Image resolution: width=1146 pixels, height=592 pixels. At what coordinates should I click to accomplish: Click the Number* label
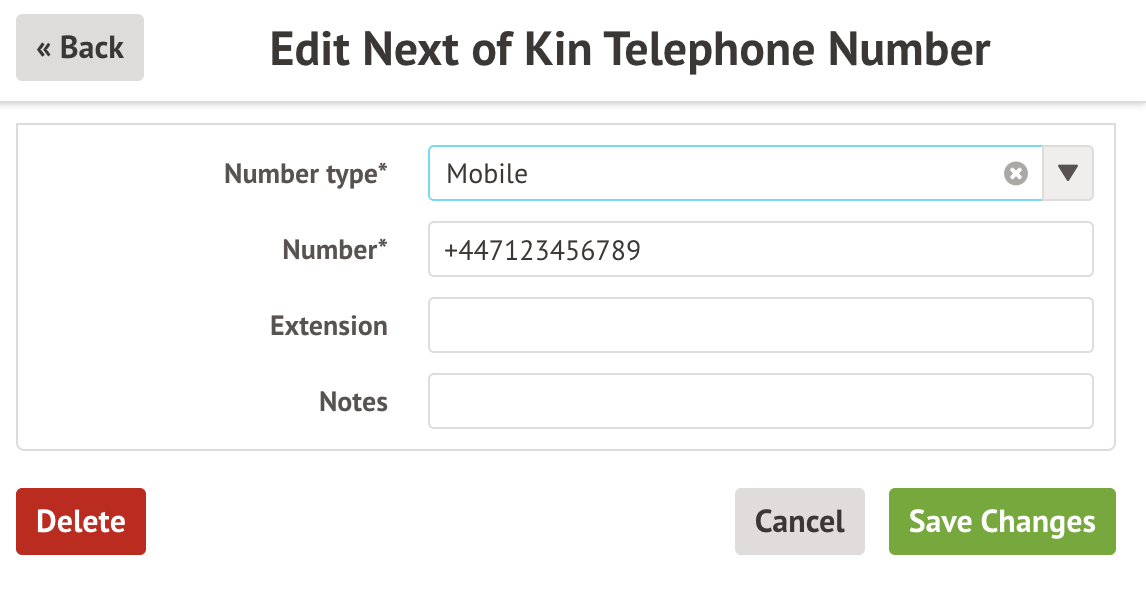(x=335, y=249)
